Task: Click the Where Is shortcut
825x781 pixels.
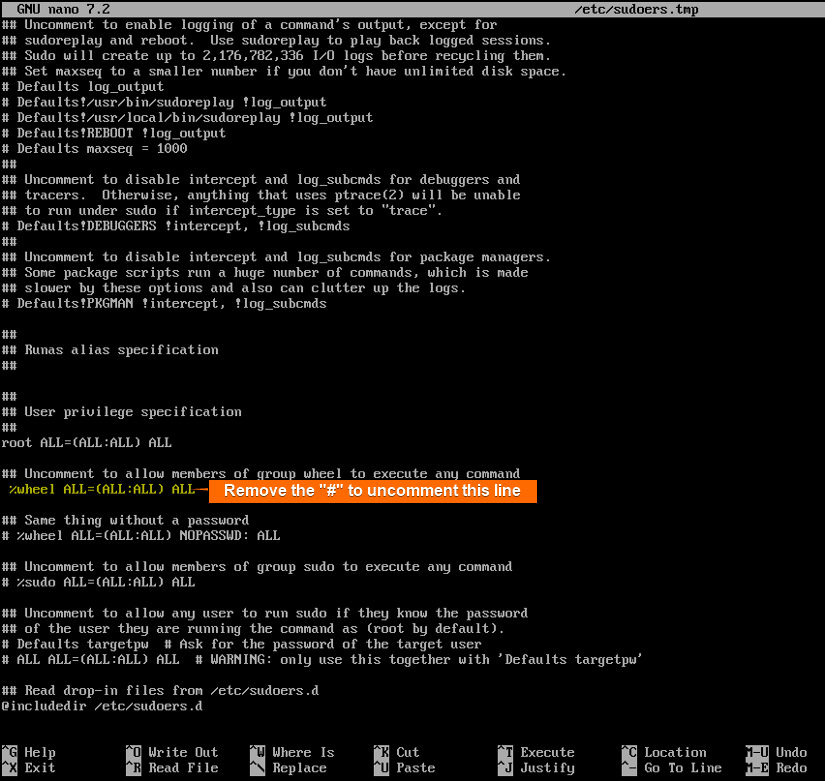Action: coord(292,752)
